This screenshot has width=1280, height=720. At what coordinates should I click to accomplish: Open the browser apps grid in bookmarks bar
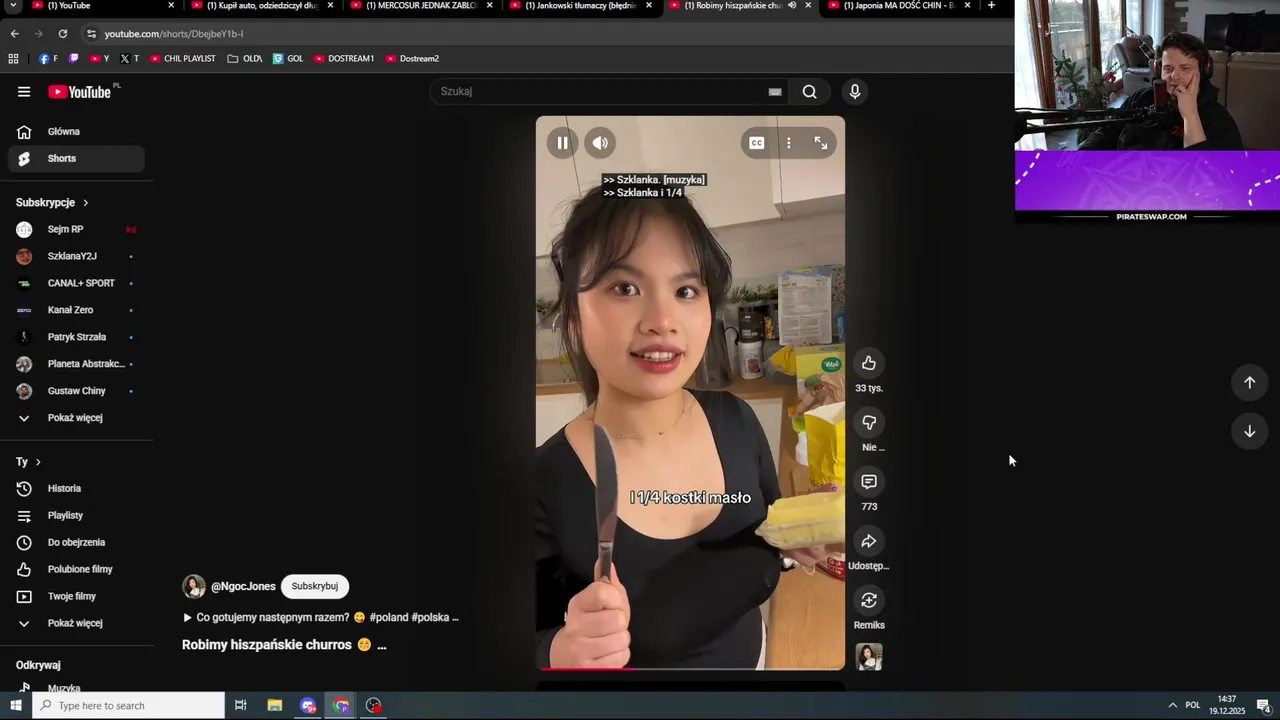(x=13, y=59)
